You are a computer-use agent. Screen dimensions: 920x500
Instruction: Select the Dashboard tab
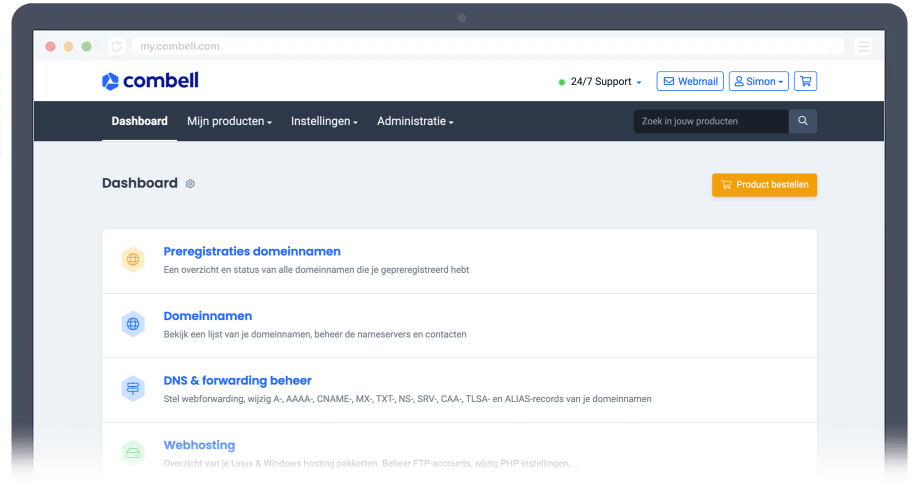(x=139, y=121)
